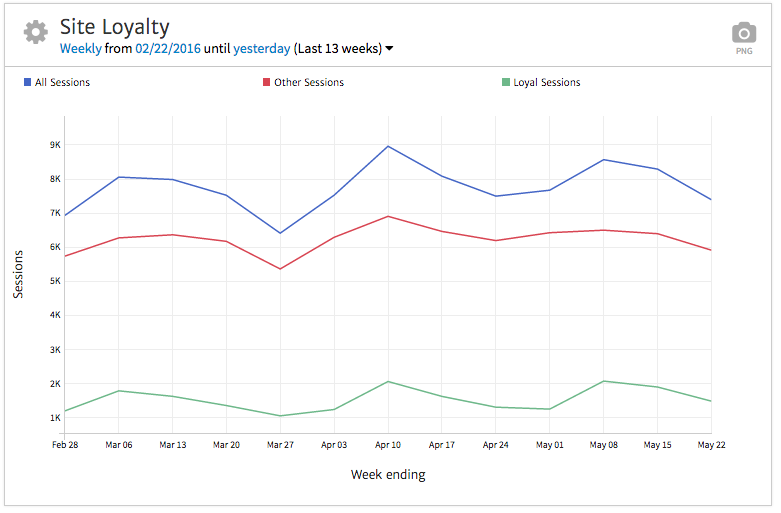Select Loyal Sessions point at May 08
Image resolution: width=781 pixels, height=513 pixels.
coord(604,381)
